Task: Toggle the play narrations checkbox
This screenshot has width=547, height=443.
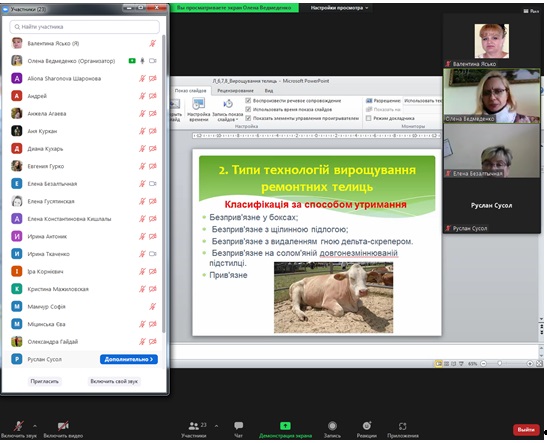Action: pos(248,100)
